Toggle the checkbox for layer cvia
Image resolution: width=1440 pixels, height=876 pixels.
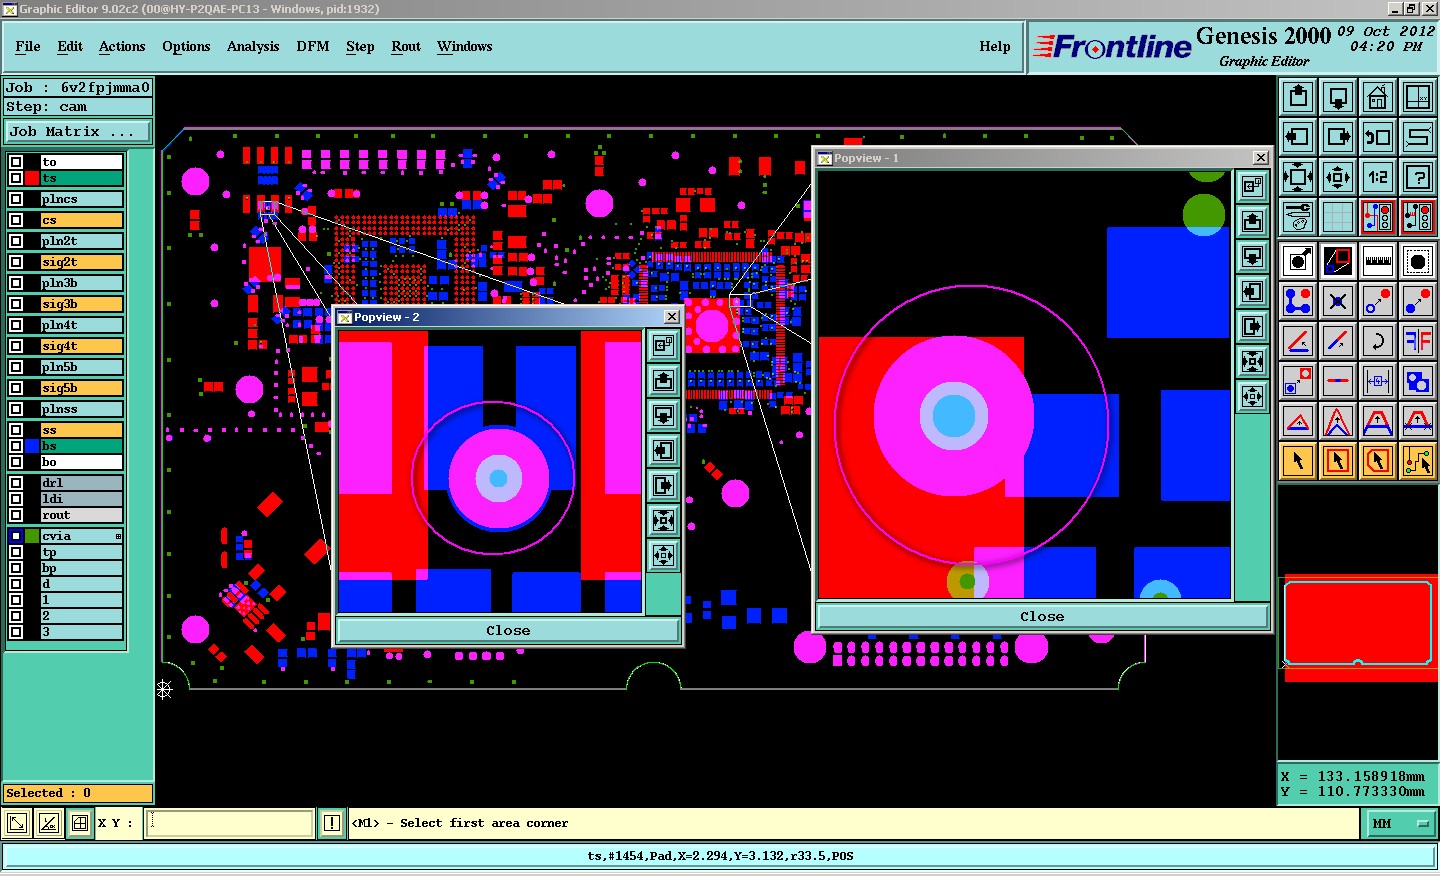[16, 536]
